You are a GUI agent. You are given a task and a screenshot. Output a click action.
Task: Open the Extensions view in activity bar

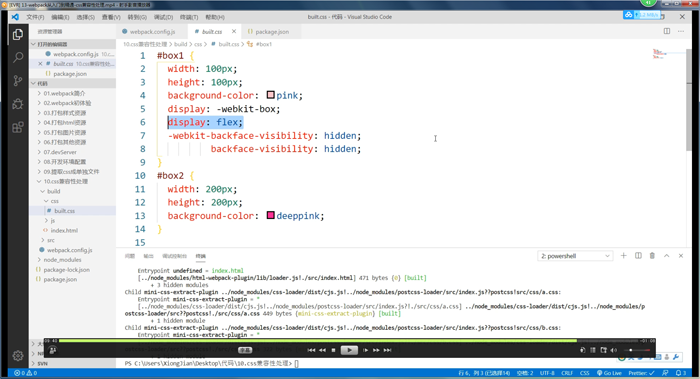[18, 128]
